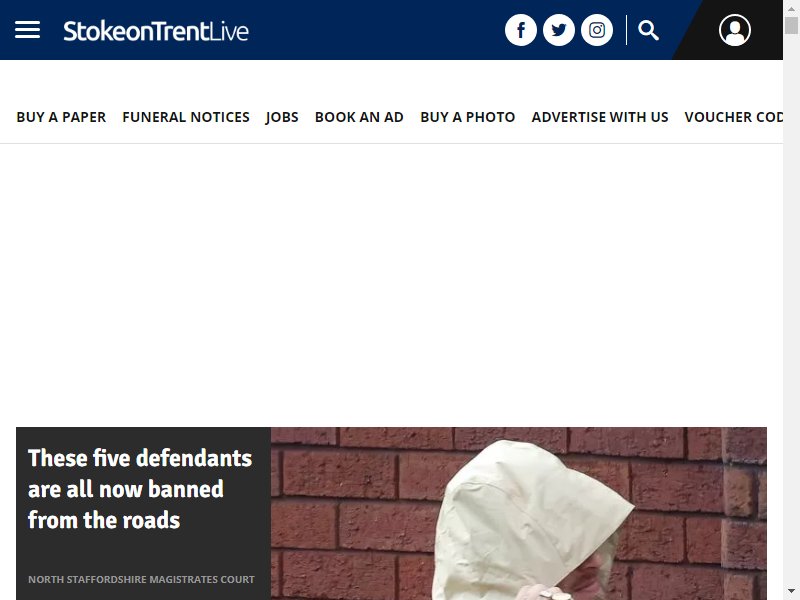Open the Voucher Codes navigation link

(x=734, y=117)
